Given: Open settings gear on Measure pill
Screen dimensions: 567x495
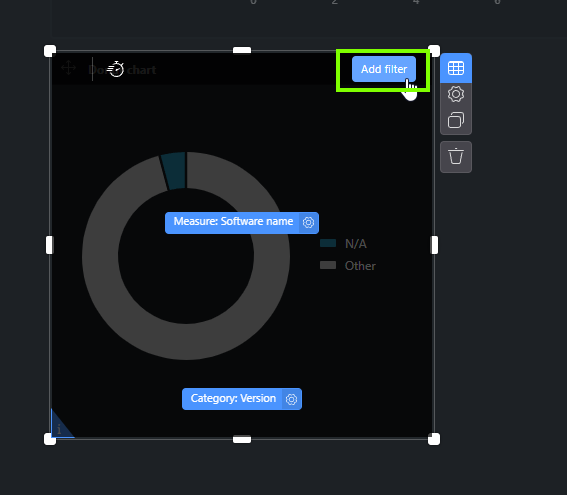Looking at the screenshot, I should pos(308,222).
